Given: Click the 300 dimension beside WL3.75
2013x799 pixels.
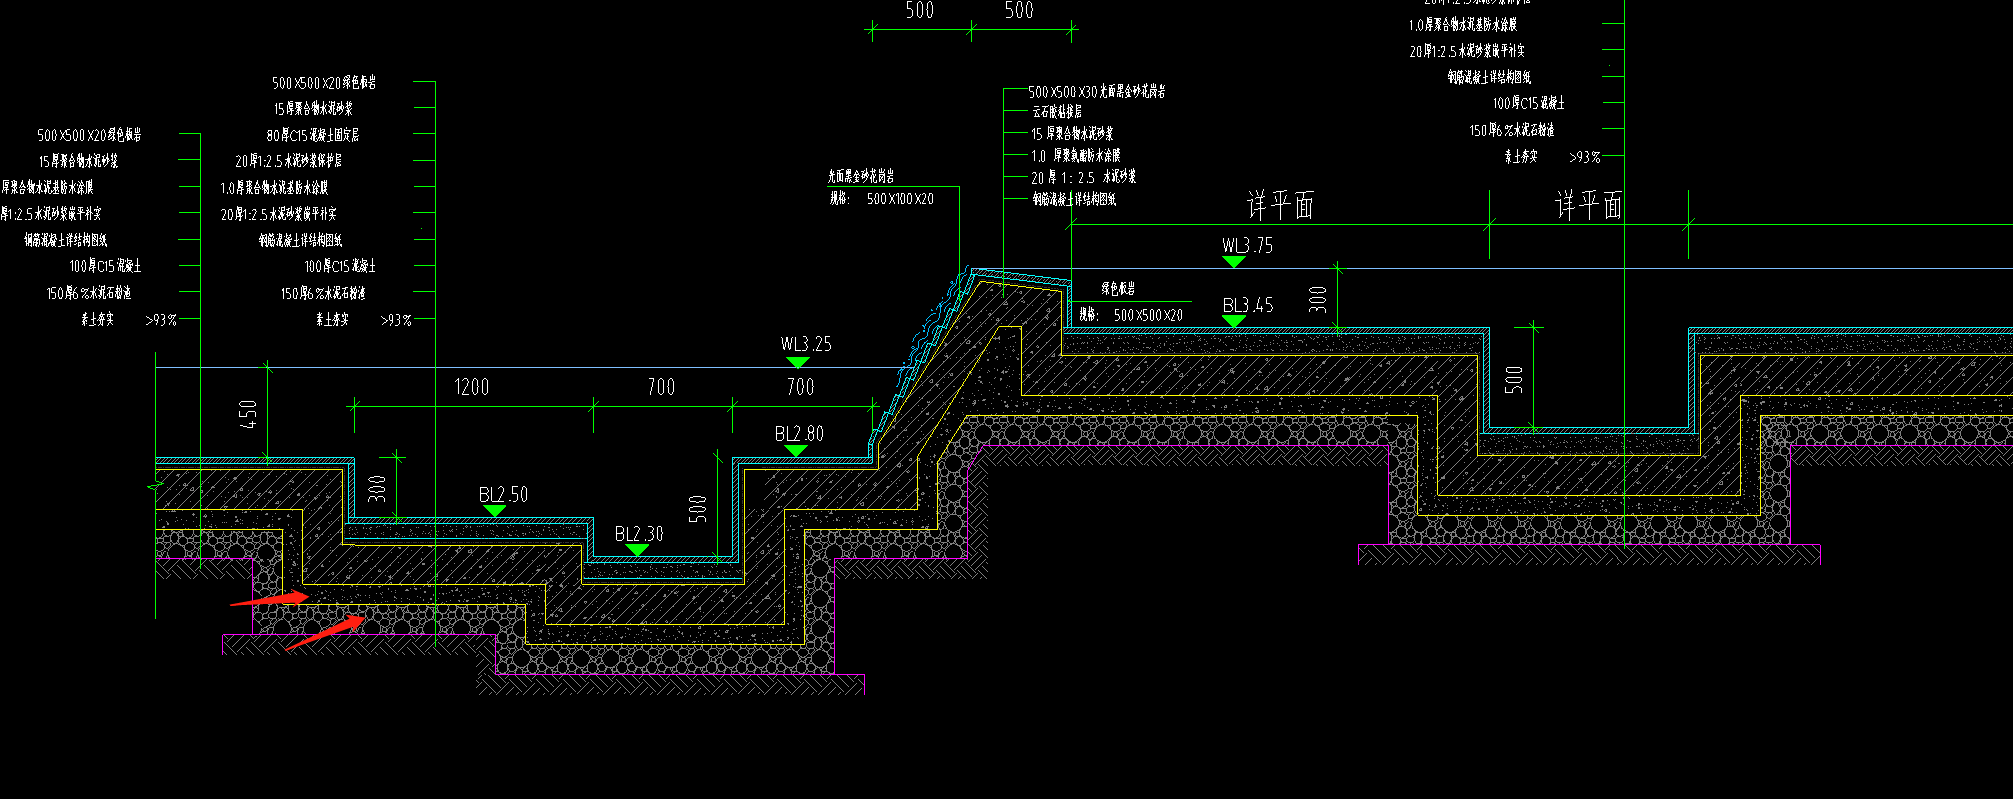Looking at the screenshot, I should [1318, 299].
